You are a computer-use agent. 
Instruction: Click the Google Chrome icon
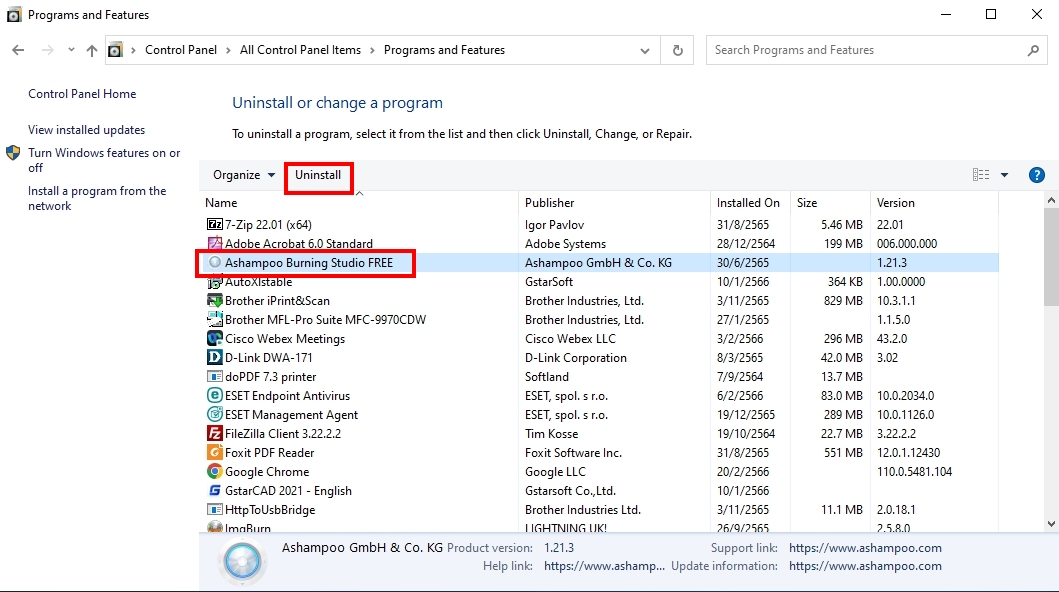point(215,471)
